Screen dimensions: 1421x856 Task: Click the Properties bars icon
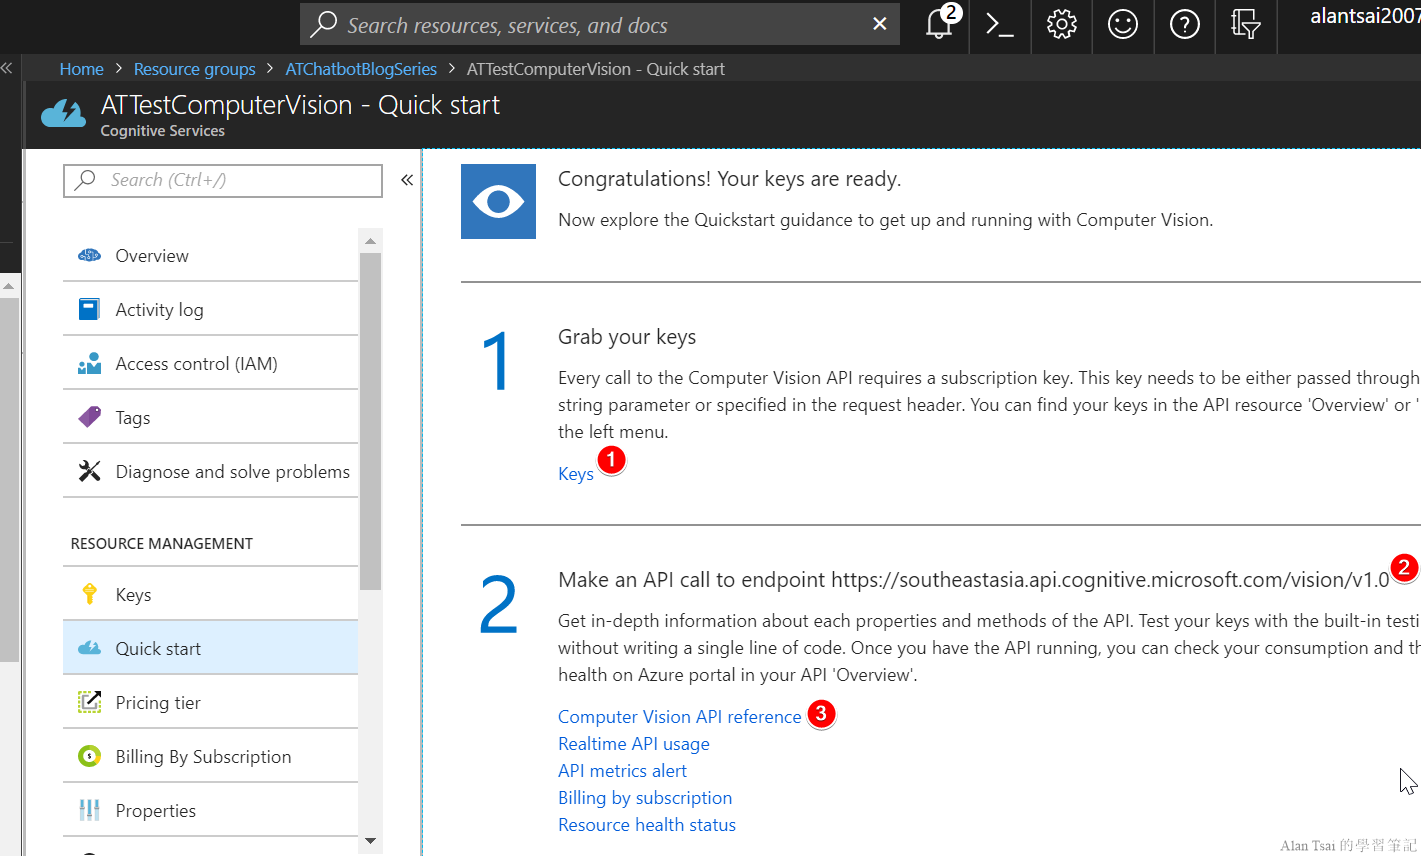point(89,810)
